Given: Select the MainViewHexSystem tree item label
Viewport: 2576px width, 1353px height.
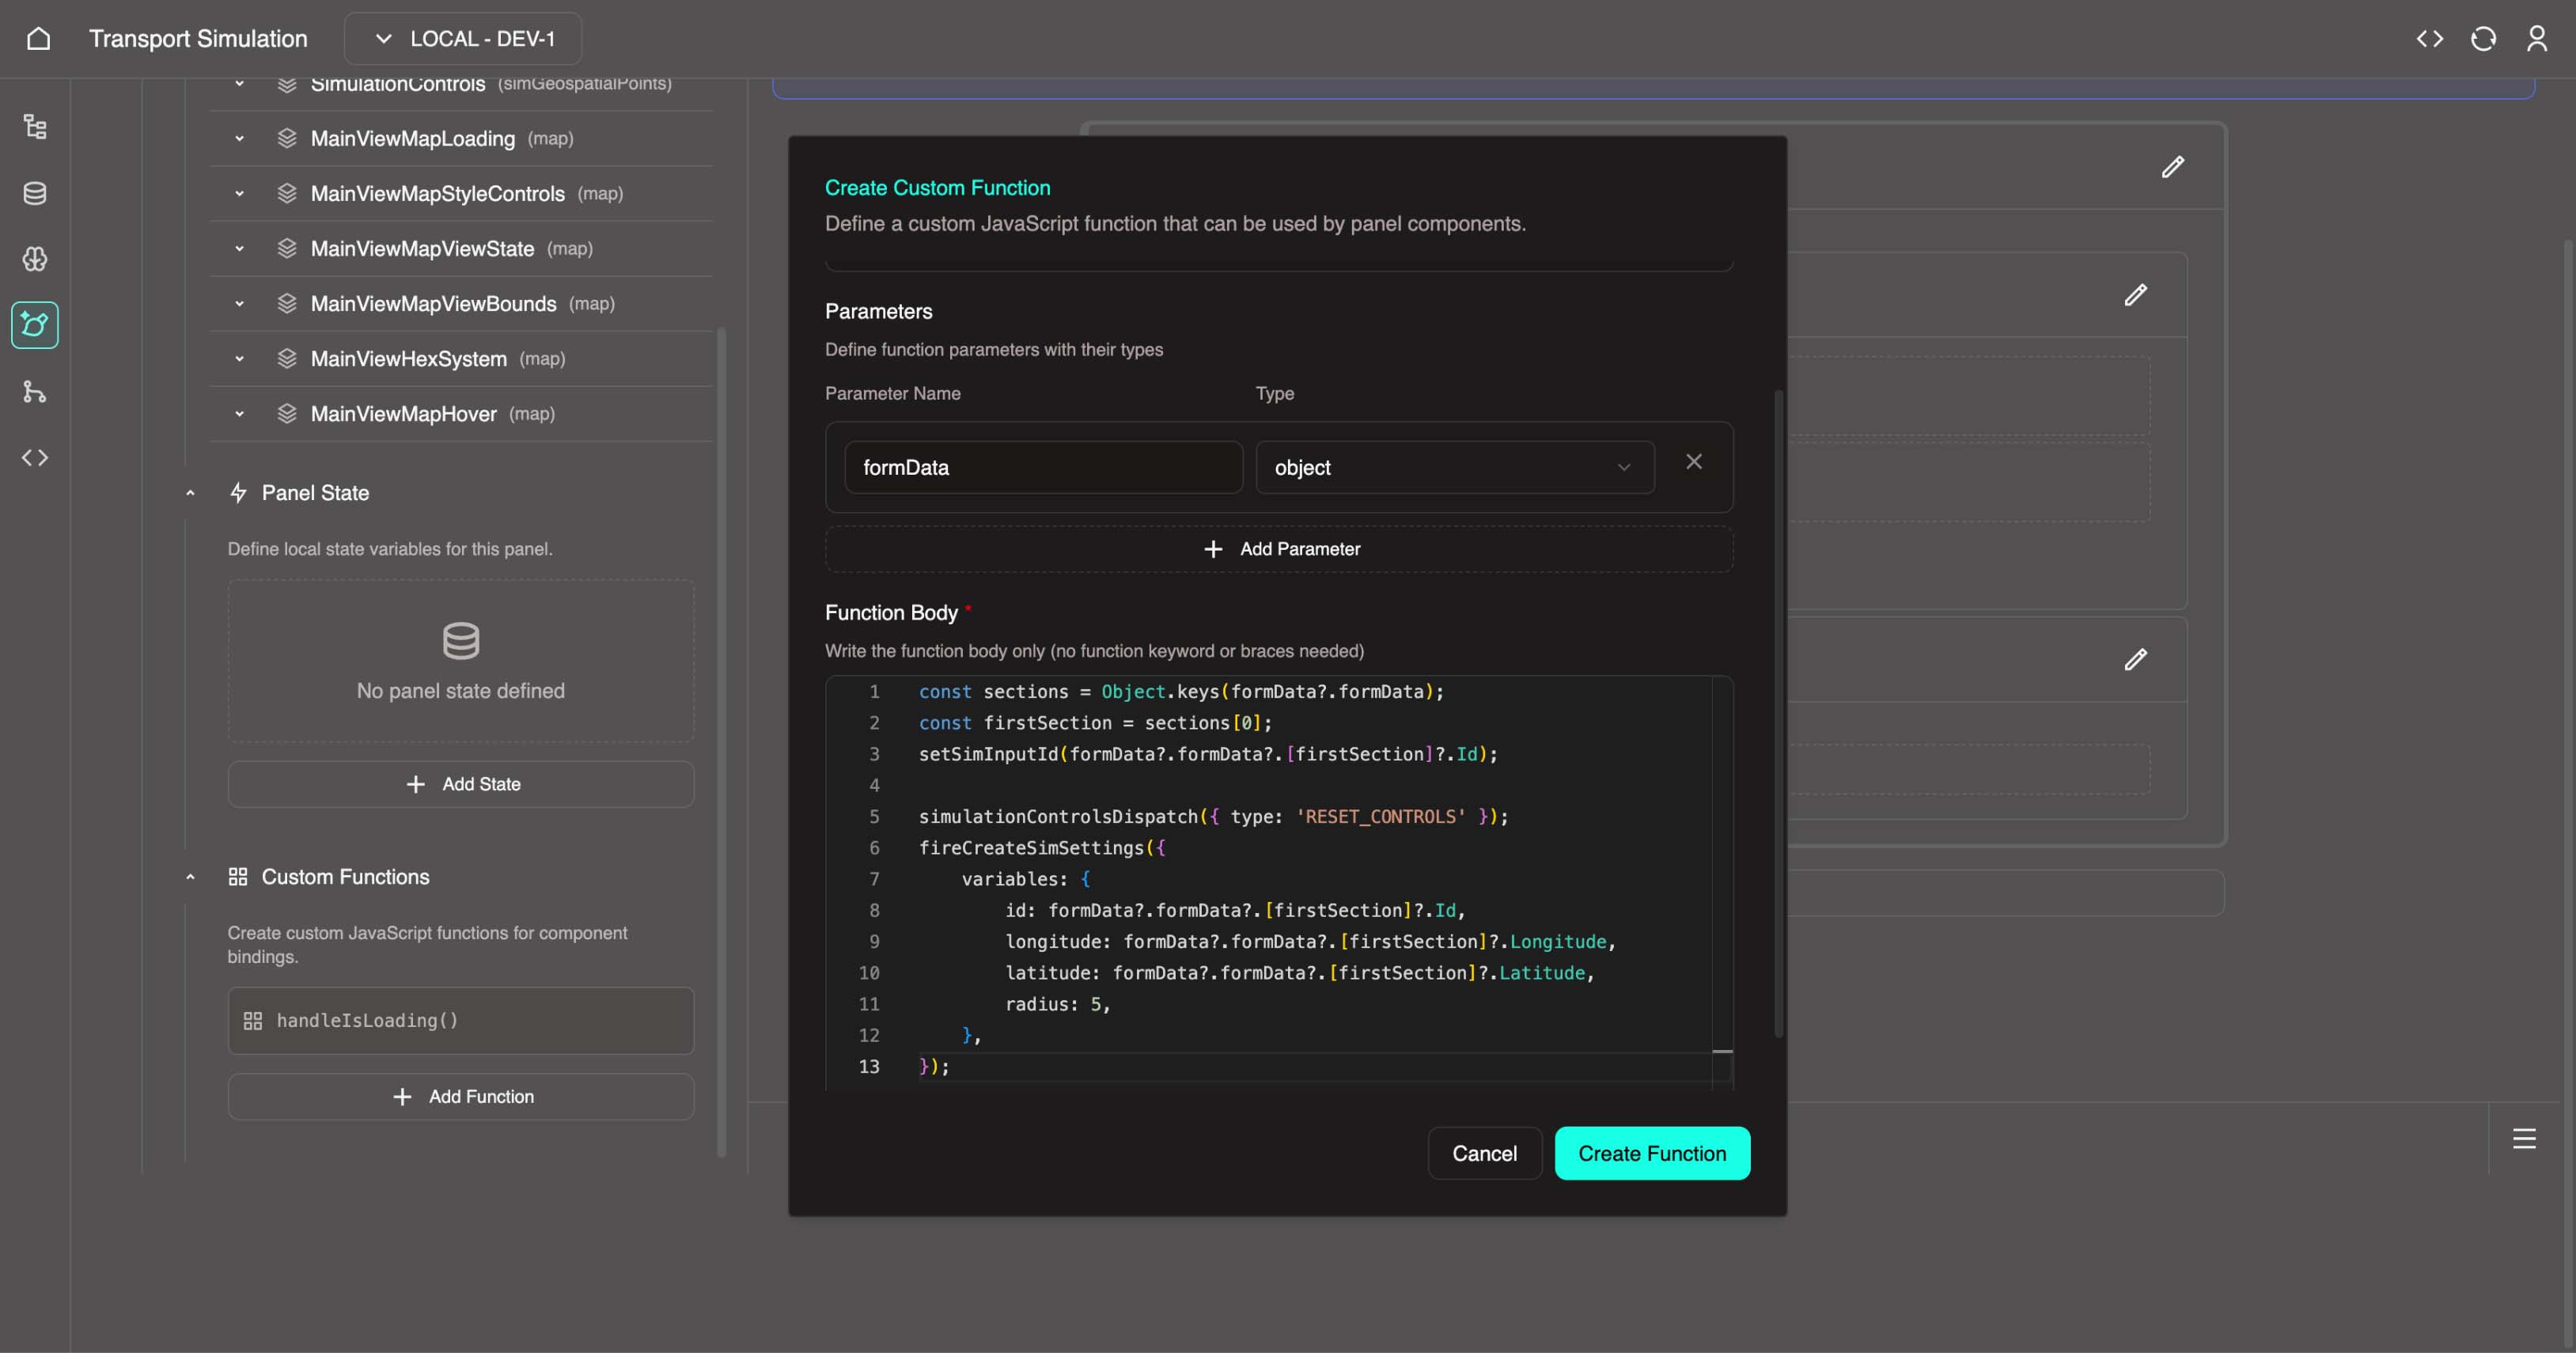Looking at the screenshot, I should click(x=408, y=358).
